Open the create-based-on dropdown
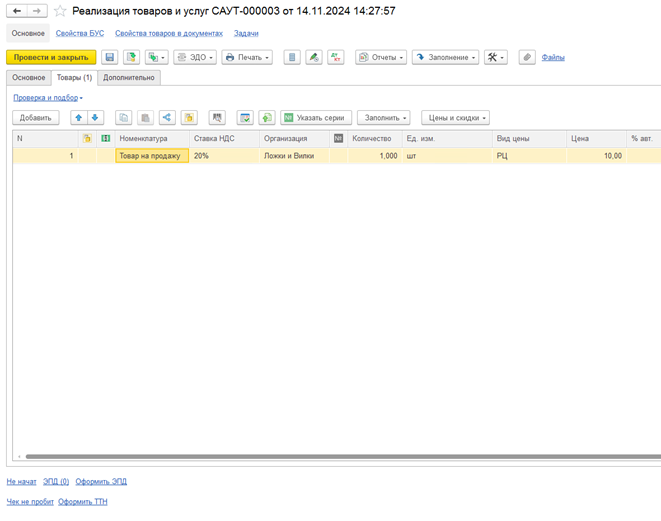661x521 pixels. coord(157,57)
